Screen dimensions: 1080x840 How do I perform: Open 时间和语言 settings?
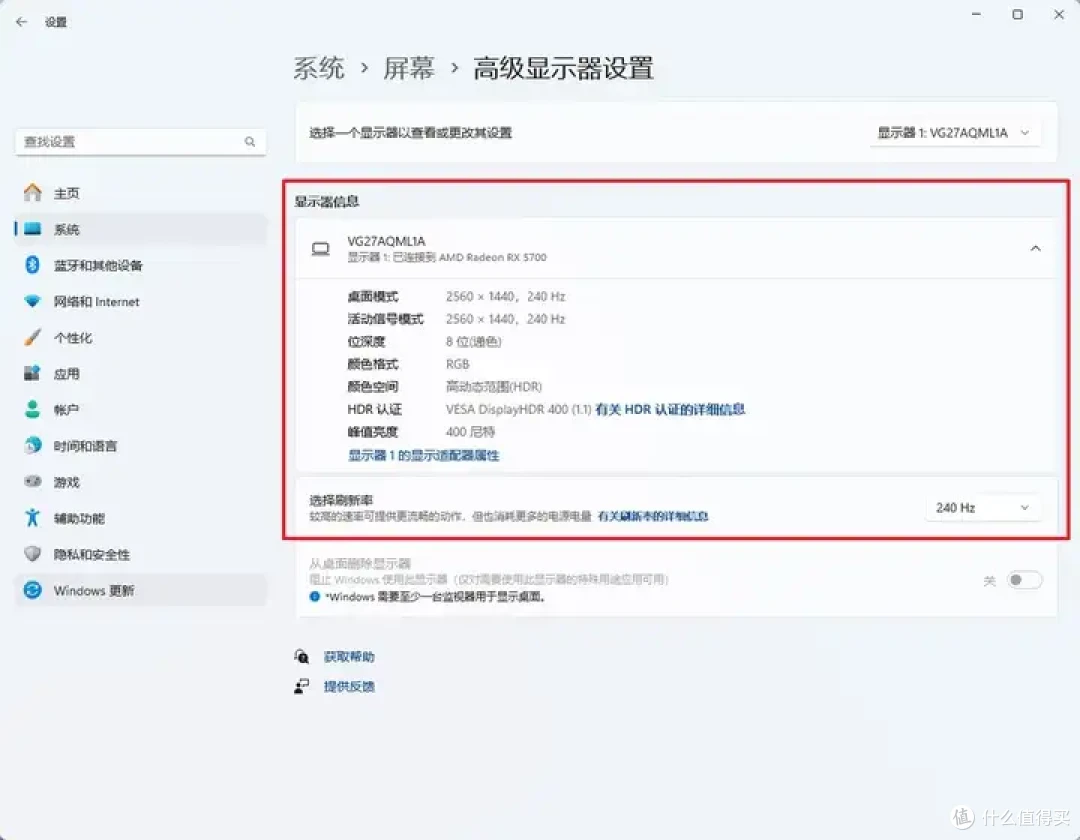[141, 446]
